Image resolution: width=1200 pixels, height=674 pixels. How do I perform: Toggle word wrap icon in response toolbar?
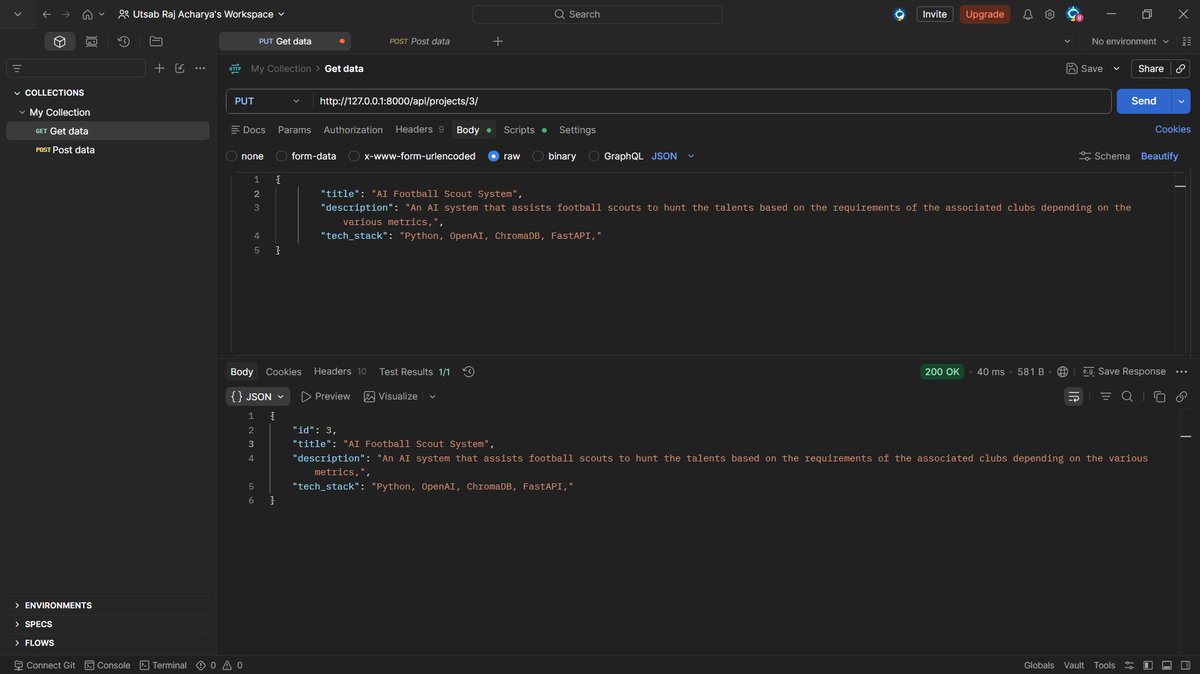point(1074,396)
